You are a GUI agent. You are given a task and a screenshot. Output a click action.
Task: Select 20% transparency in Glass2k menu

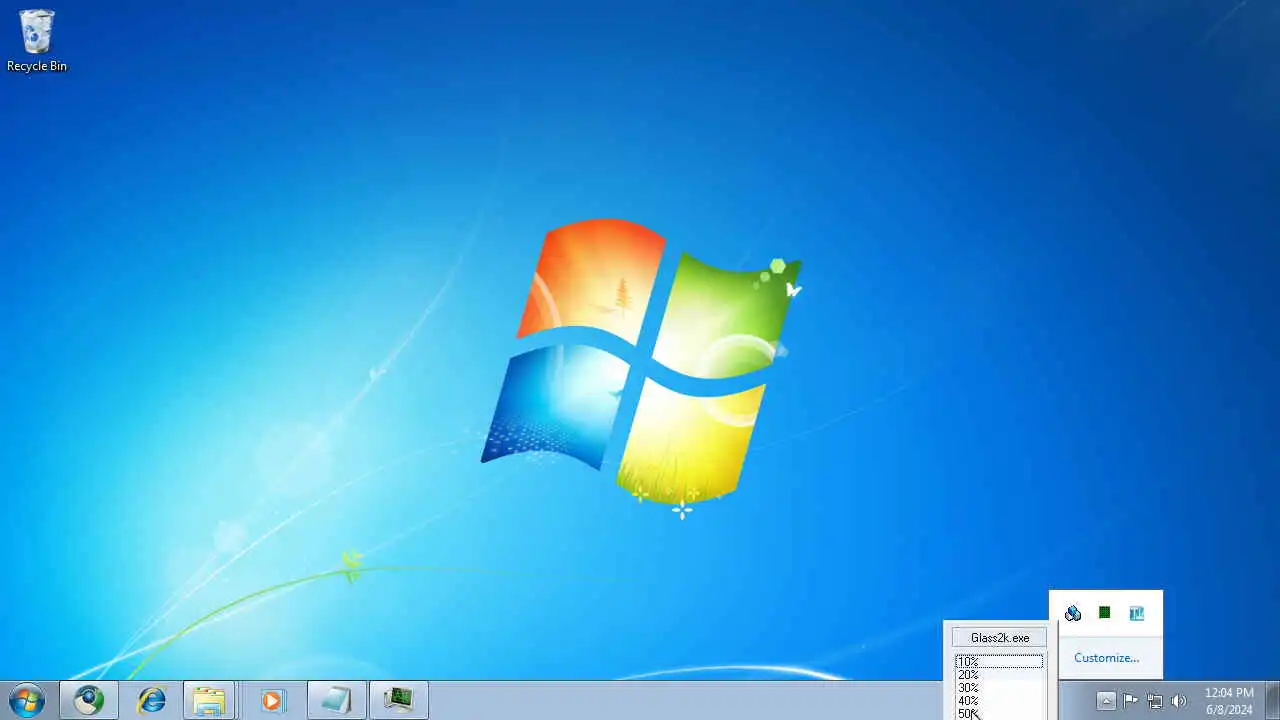pyautogui.click(x=999, y=675)
